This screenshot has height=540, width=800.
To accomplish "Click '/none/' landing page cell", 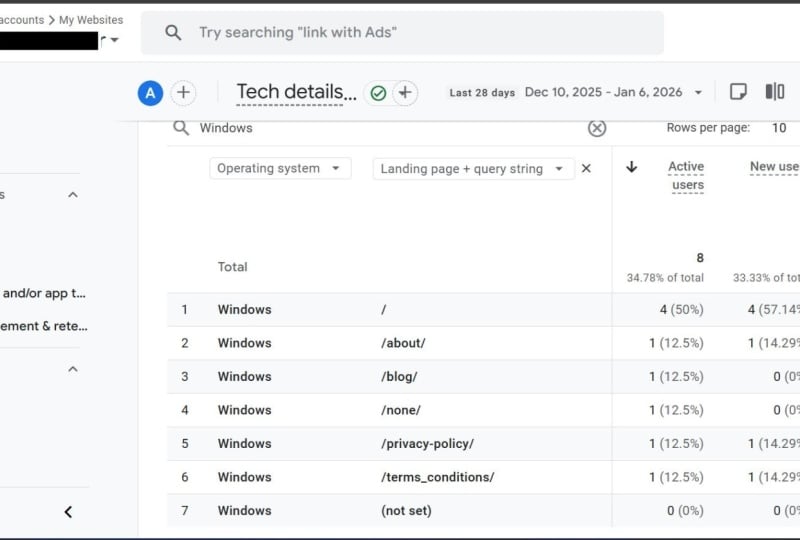I will point(401,410).
